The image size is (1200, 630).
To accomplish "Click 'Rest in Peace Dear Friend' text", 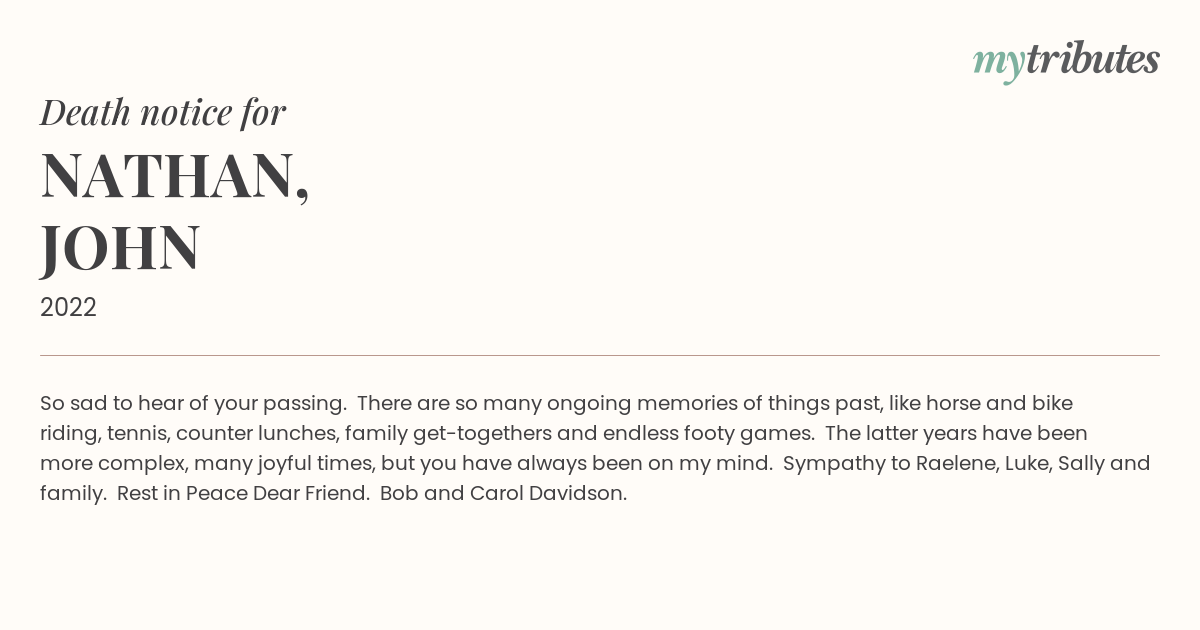I will tap(242, 494).
